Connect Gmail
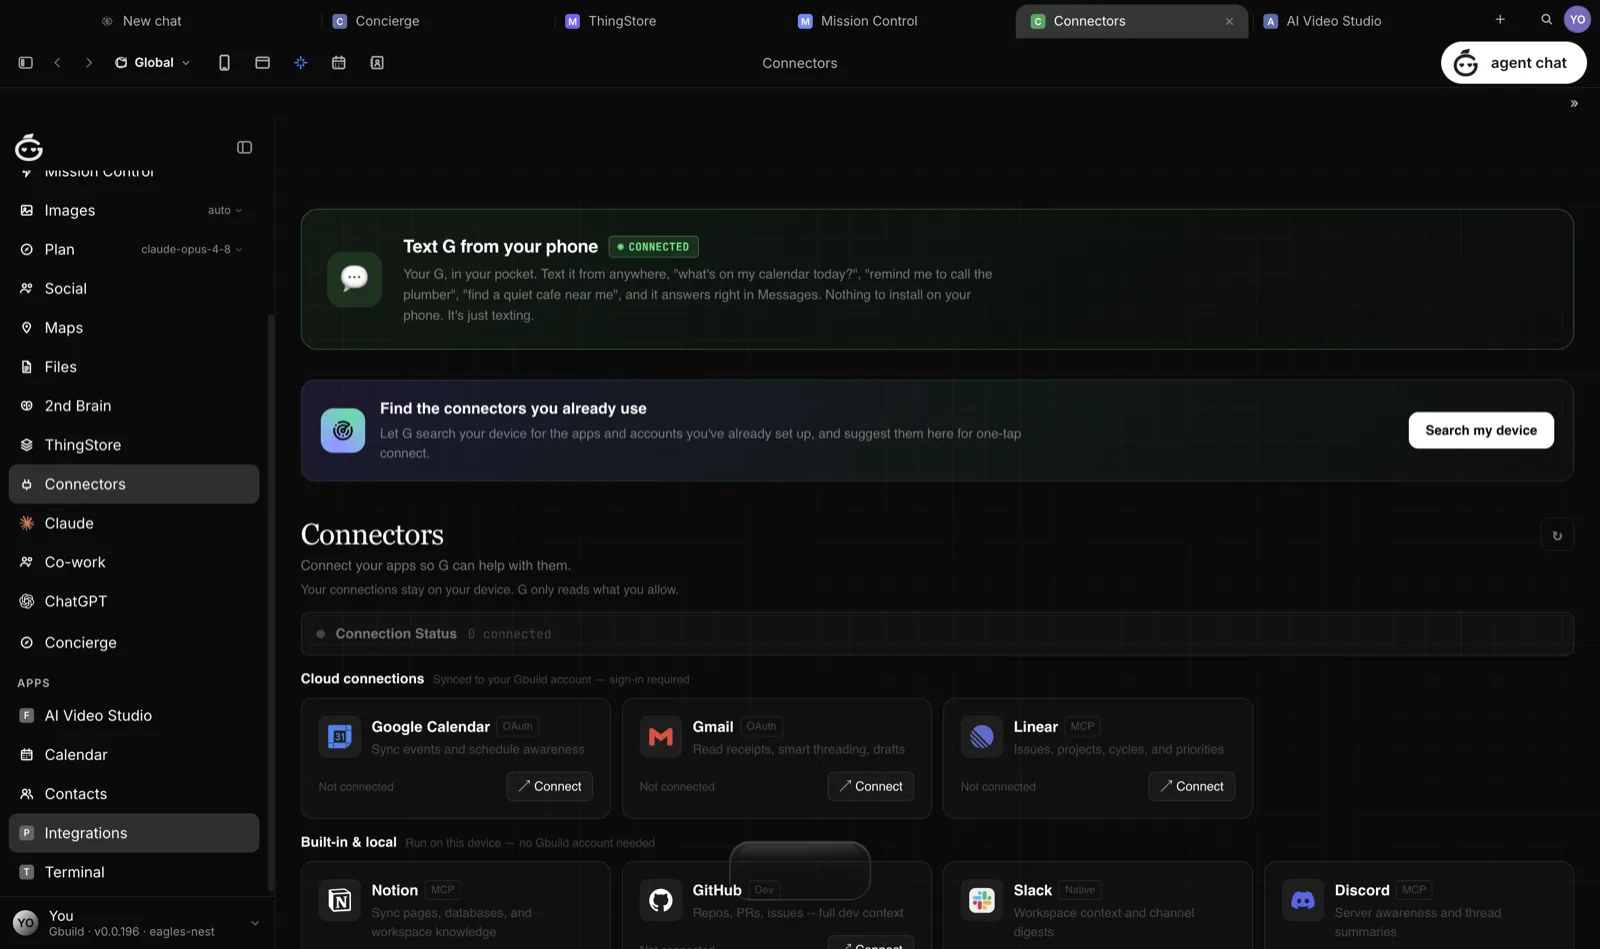The image size is (1600, 949). click(871, 786)
